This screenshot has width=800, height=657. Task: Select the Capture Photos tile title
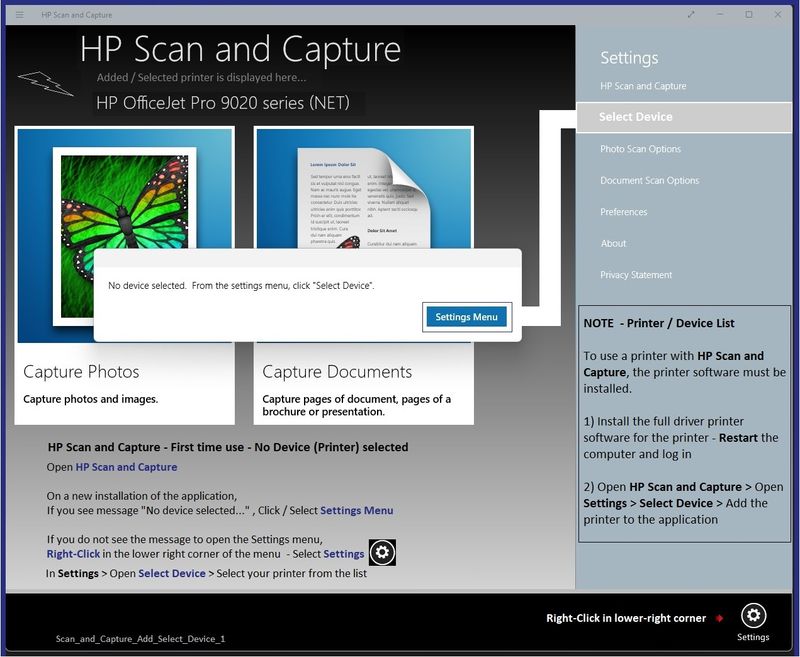pos(81,372)
